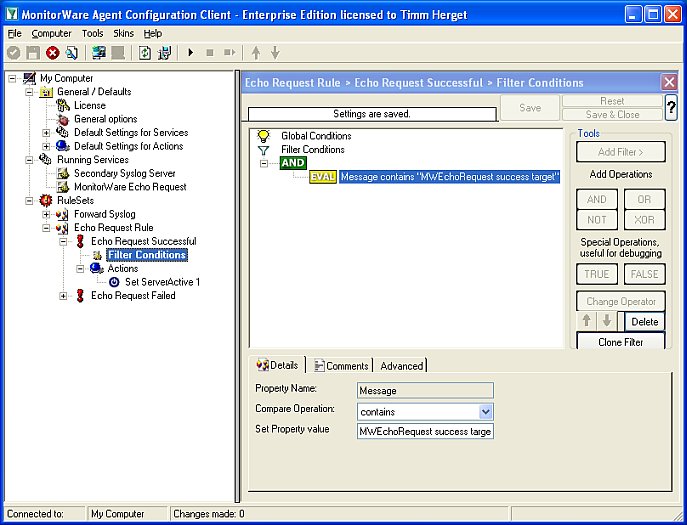The height and width of the screenshot is (525, 687).
Task: Click the toolbar move up arrow
Action: (x=256, y=53)
